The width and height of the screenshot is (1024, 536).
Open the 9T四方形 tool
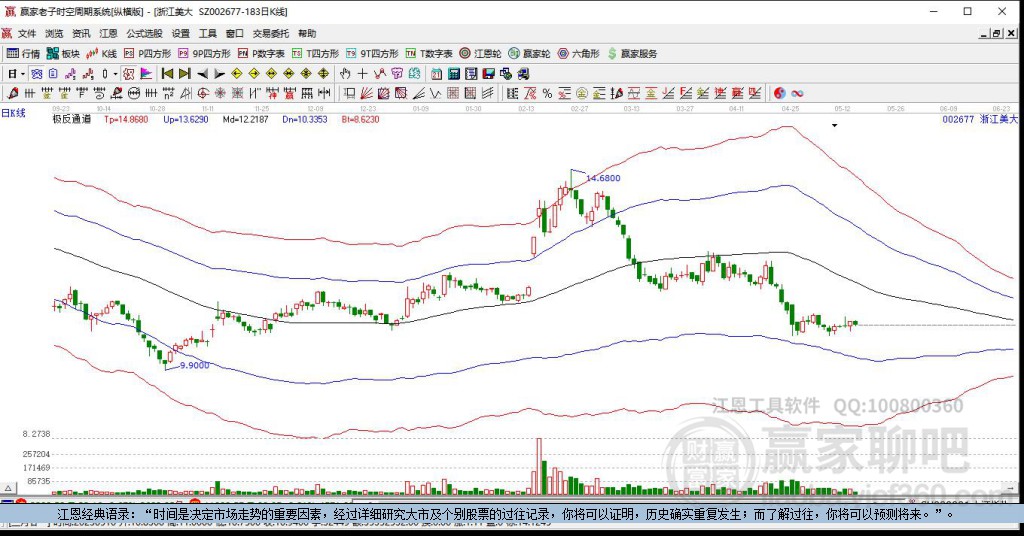(372, 54)
